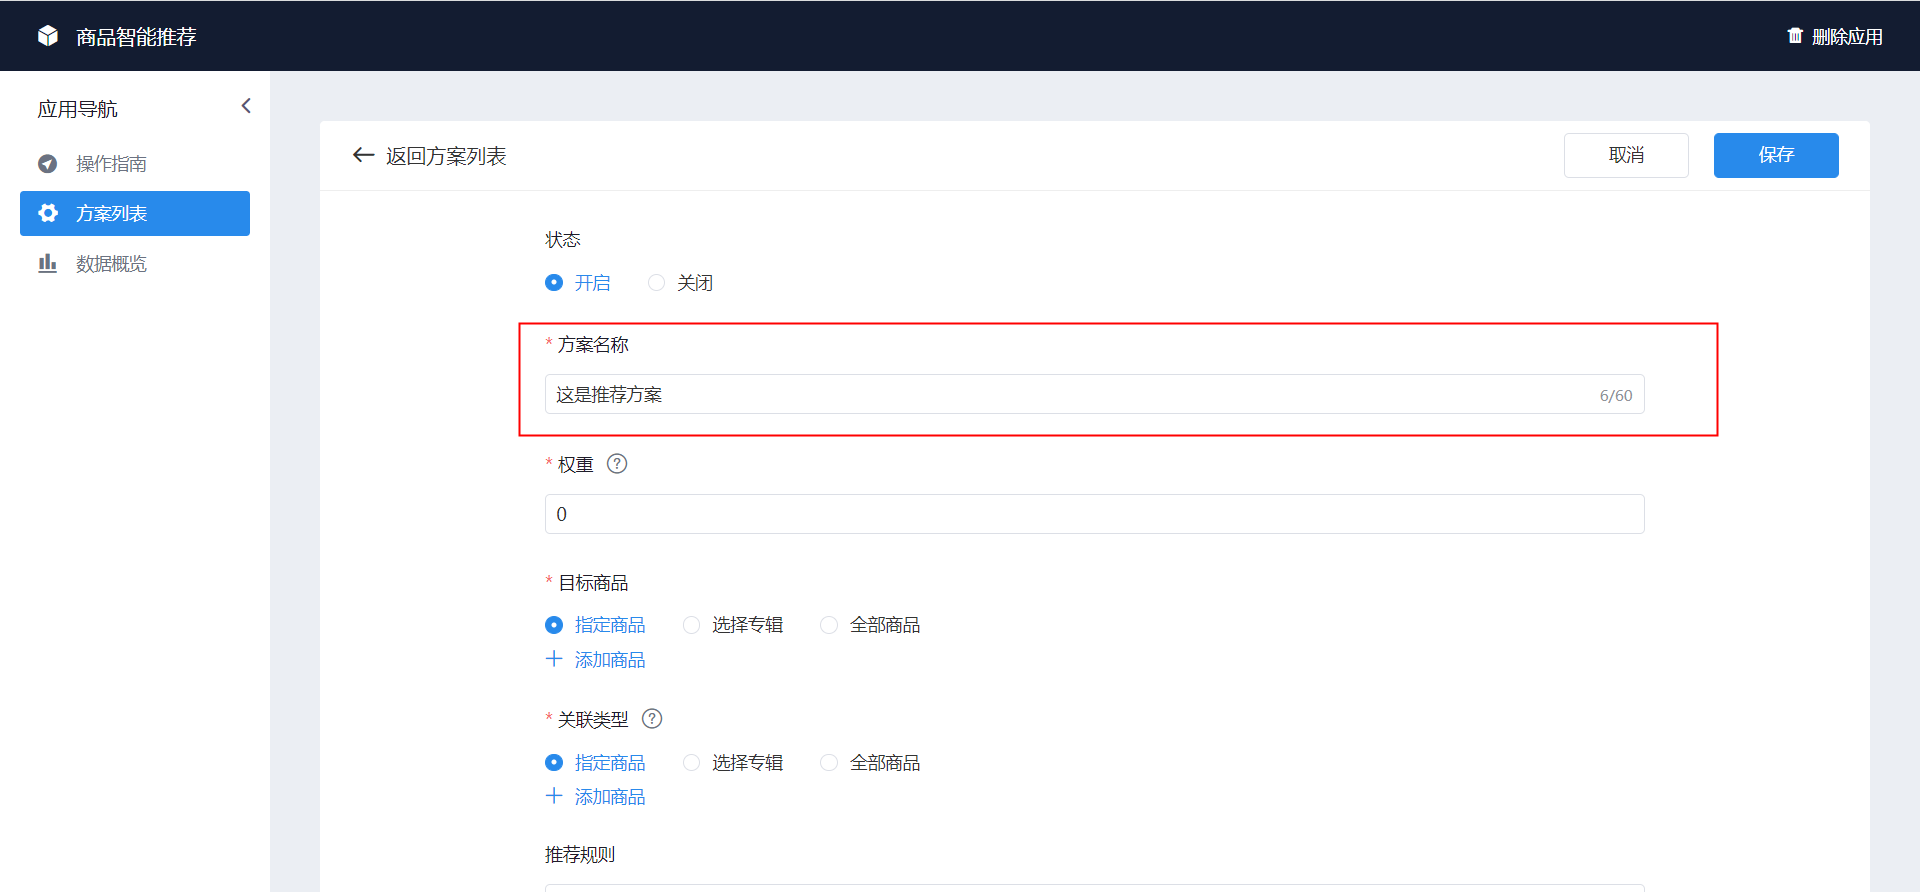Select 选择专辑 under 目标商品
Viewport: 1920px width, 892px height.
(x=691, y=625)
